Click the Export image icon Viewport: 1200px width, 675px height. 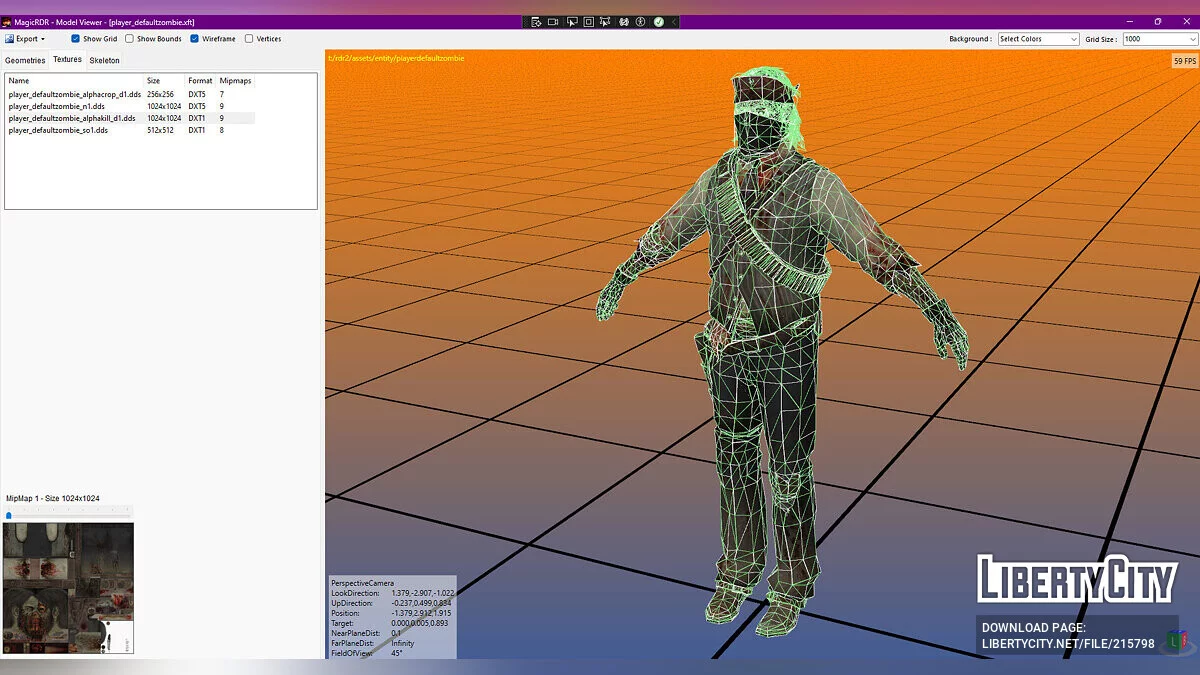pos(9,39)
